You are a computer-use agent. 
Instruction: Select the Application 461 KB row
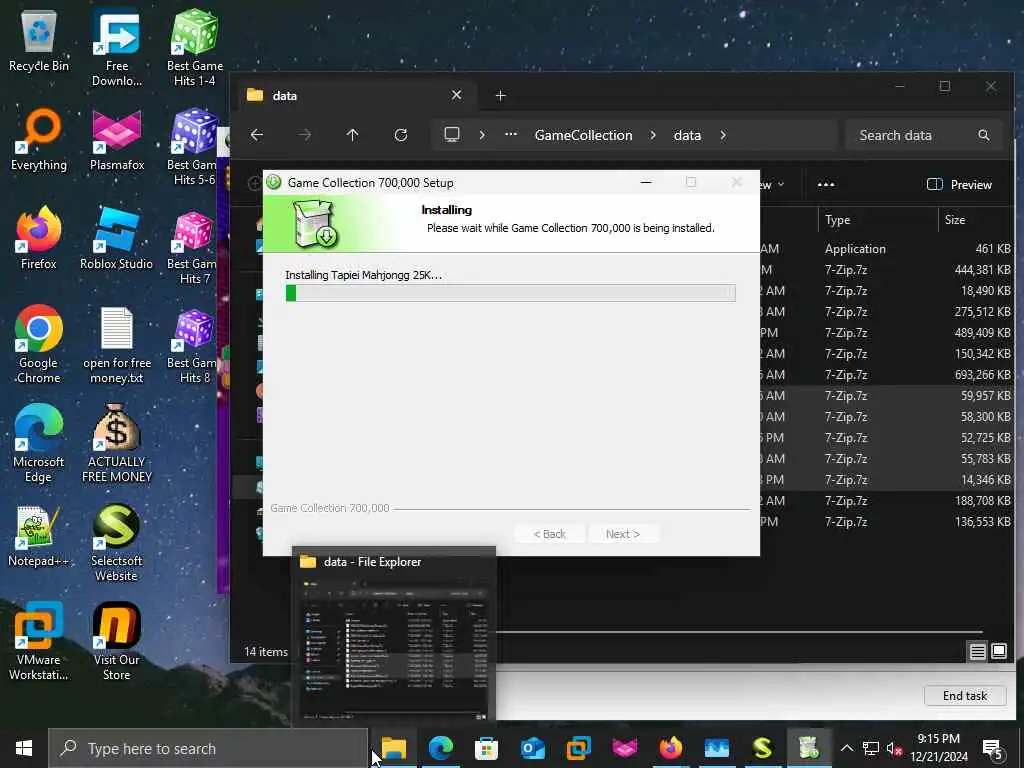coord(886,249)
